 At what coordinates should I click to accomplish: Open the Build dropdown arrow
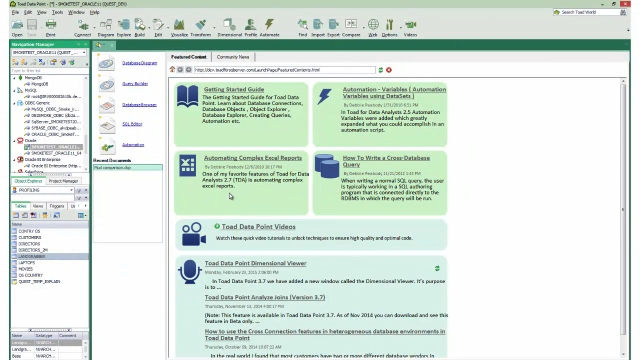click(x=149, y=27)
